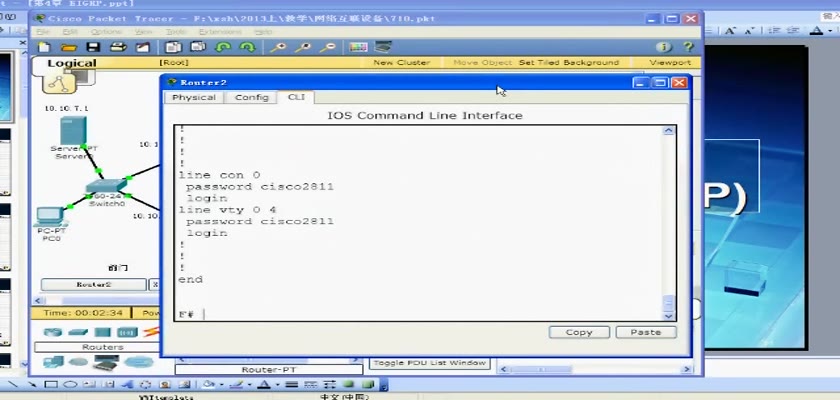Select the End Devices category icon
The width and height of the screenshot is (840, 400).
(x=53, y=363)
